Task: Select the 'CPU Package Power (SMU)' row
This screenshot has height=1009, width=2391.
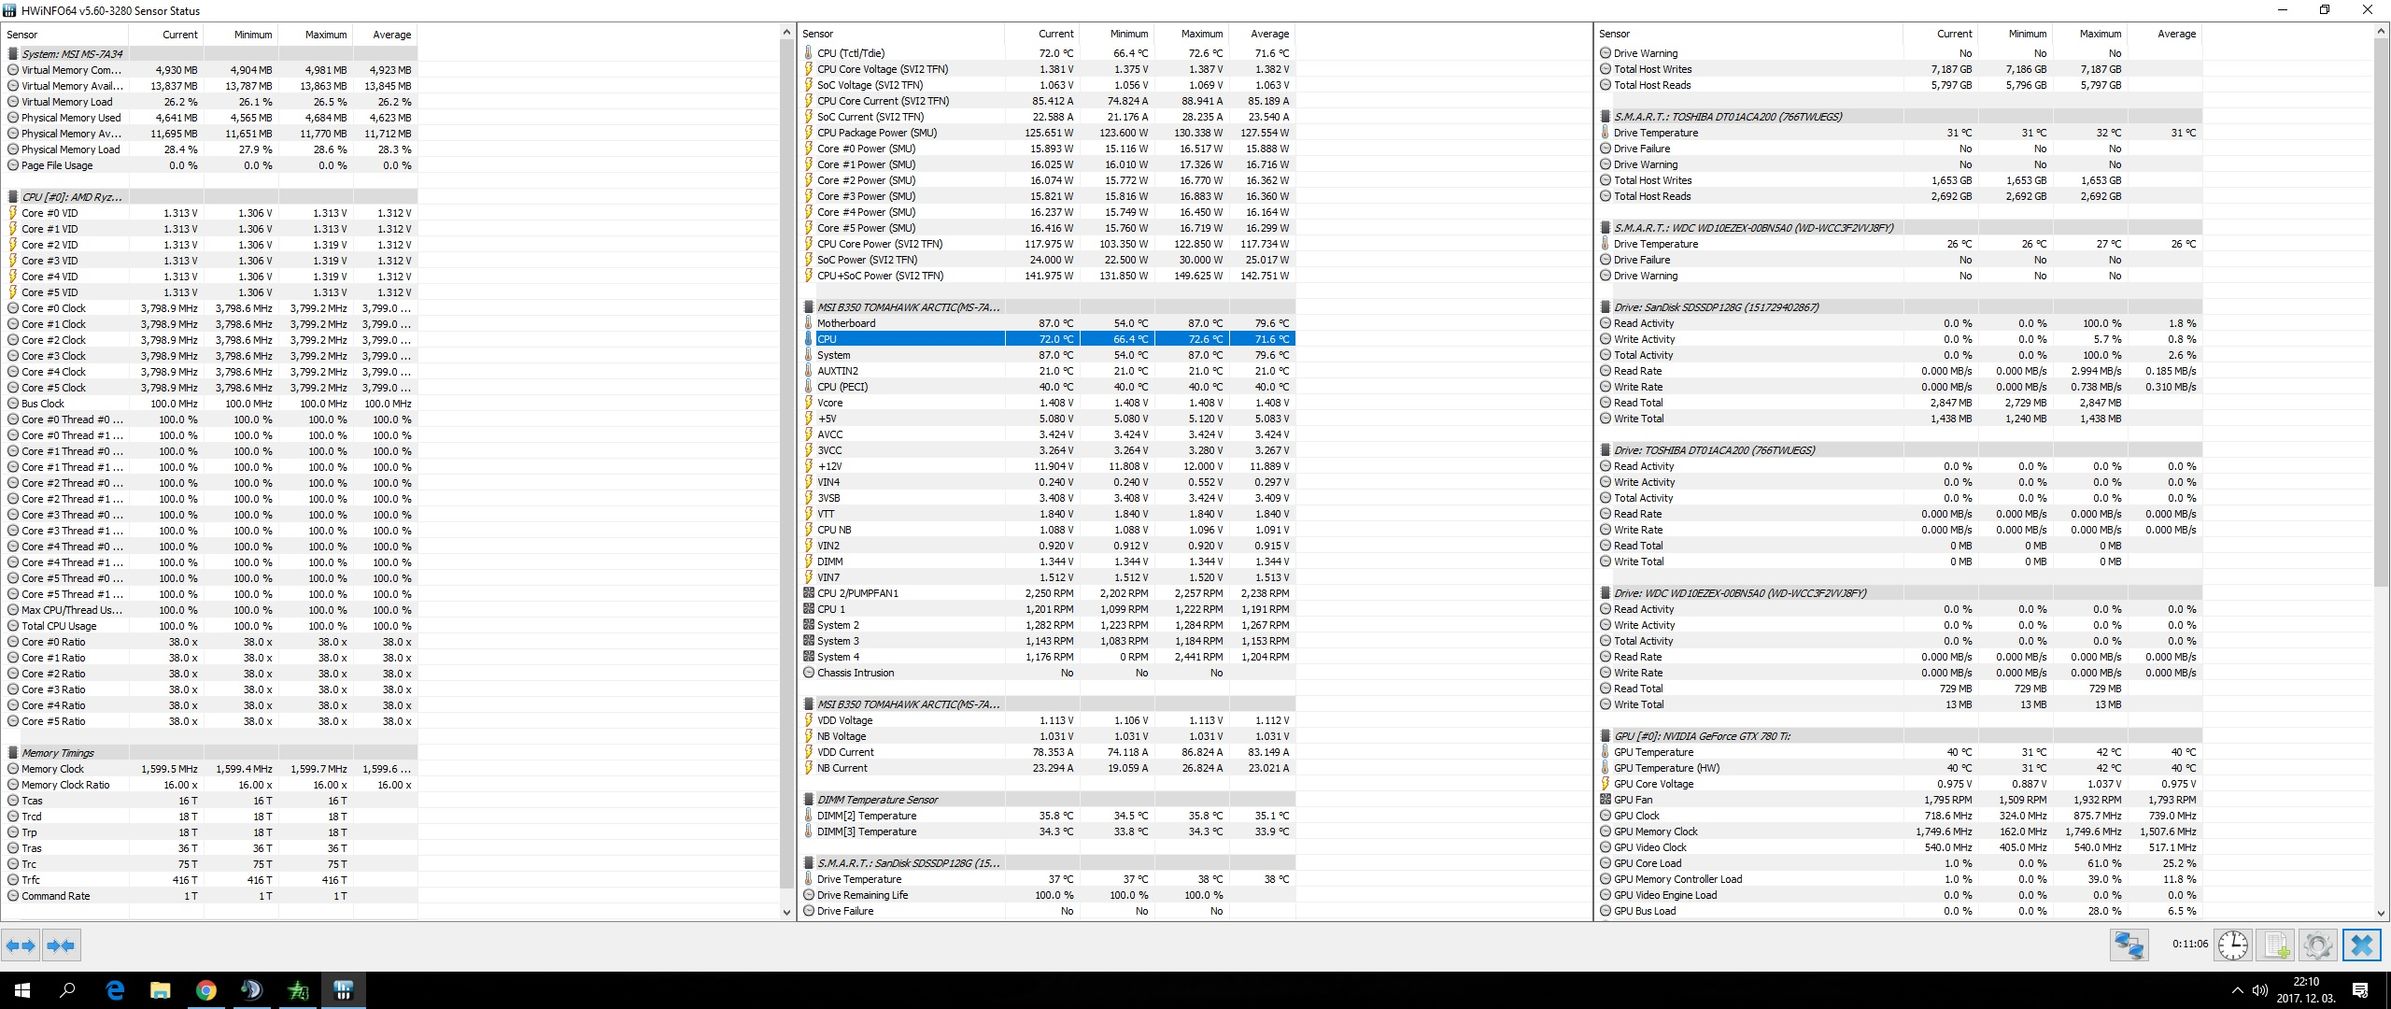Action: [1047, 133]
